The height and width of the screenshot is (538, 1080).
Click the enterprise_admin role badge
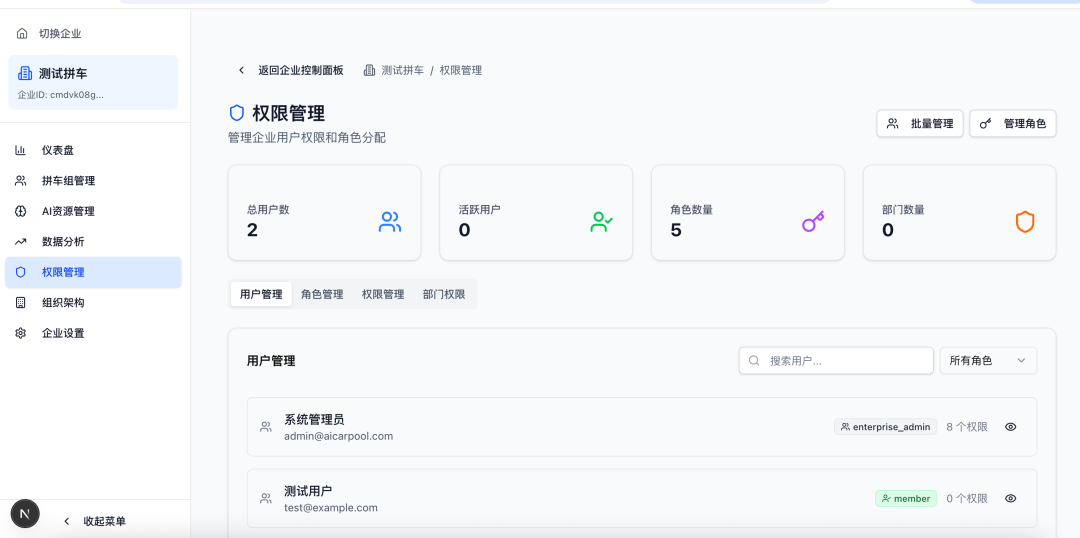click(x=885, y=426)
